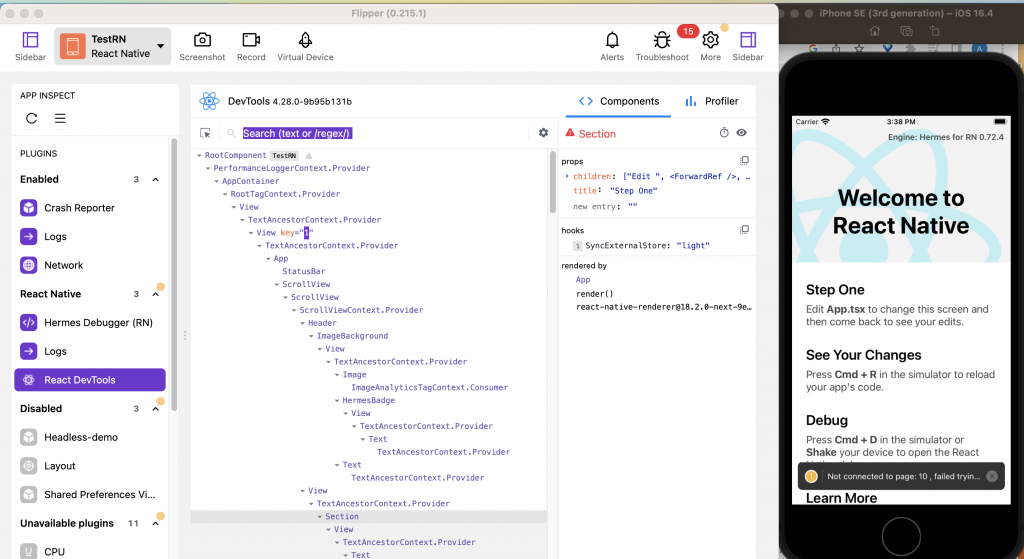Activate the select-element inspector tool
This screenshot has width=1024, height=559.
pos(205,133)
